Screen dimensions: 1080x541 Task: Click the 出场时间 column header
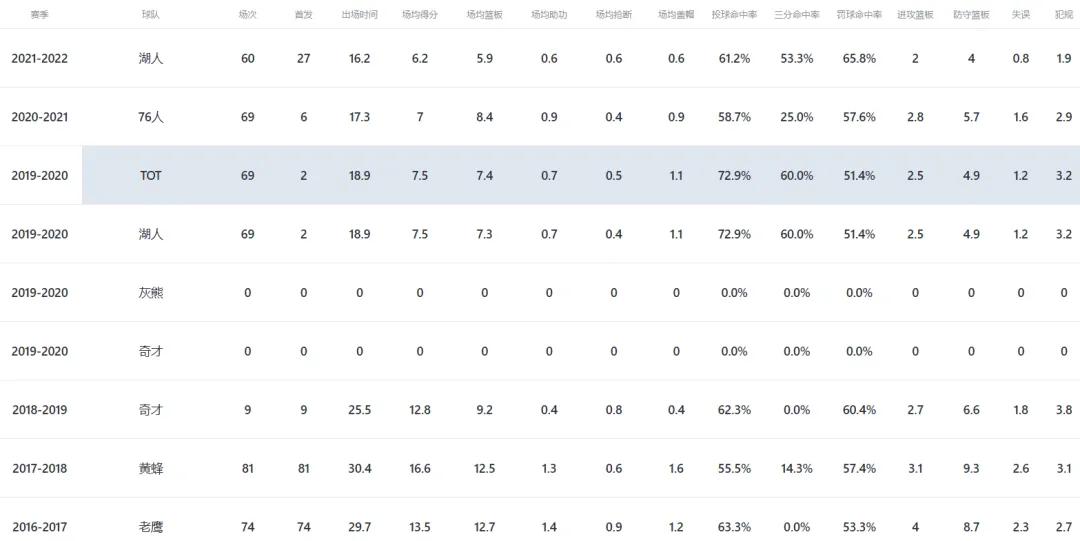tap(360, 14)
